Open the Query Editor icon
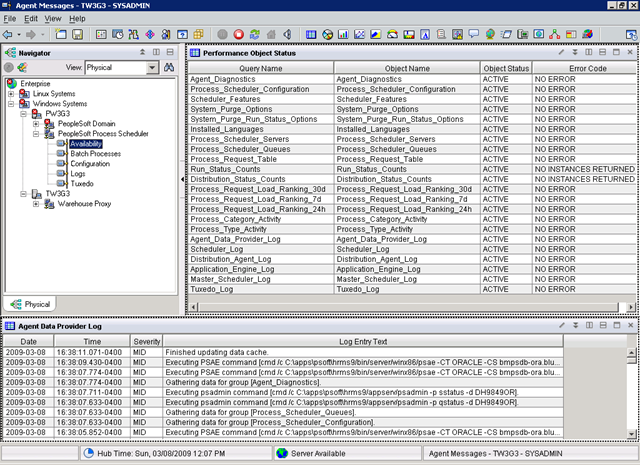 pyautogui.click(x=182, y=35)
